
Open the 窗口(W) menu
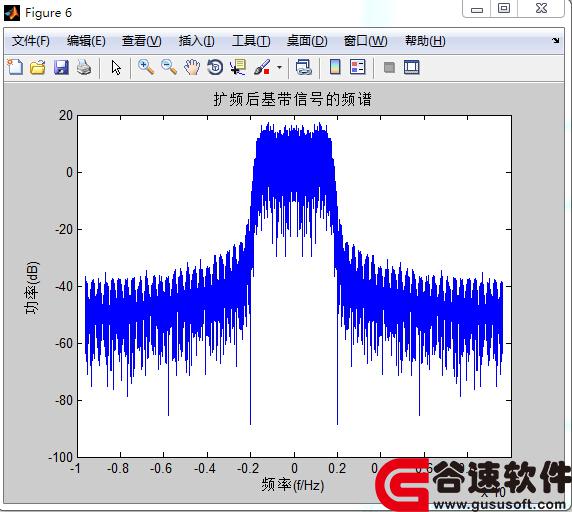[x=366, y=41]
